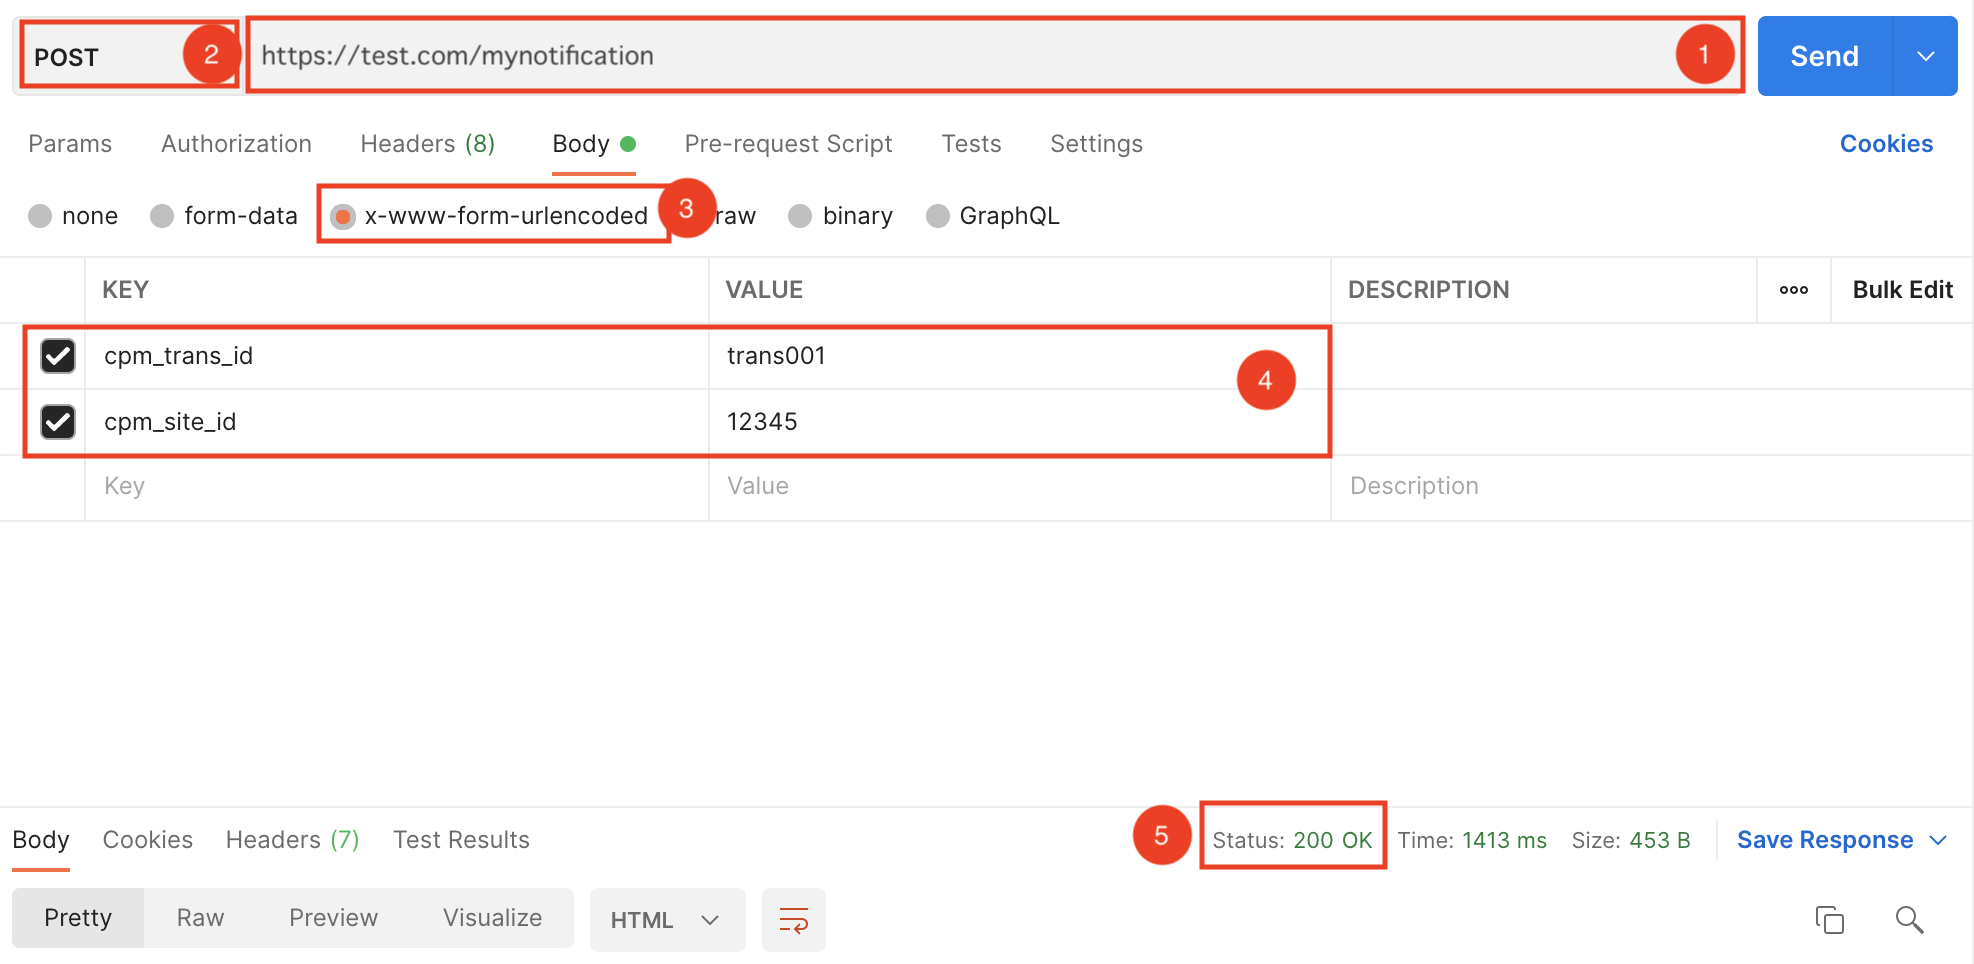Open the Cookies link near Send
The height and width of the screenshot is (964, 1974).
[1886, 144]
